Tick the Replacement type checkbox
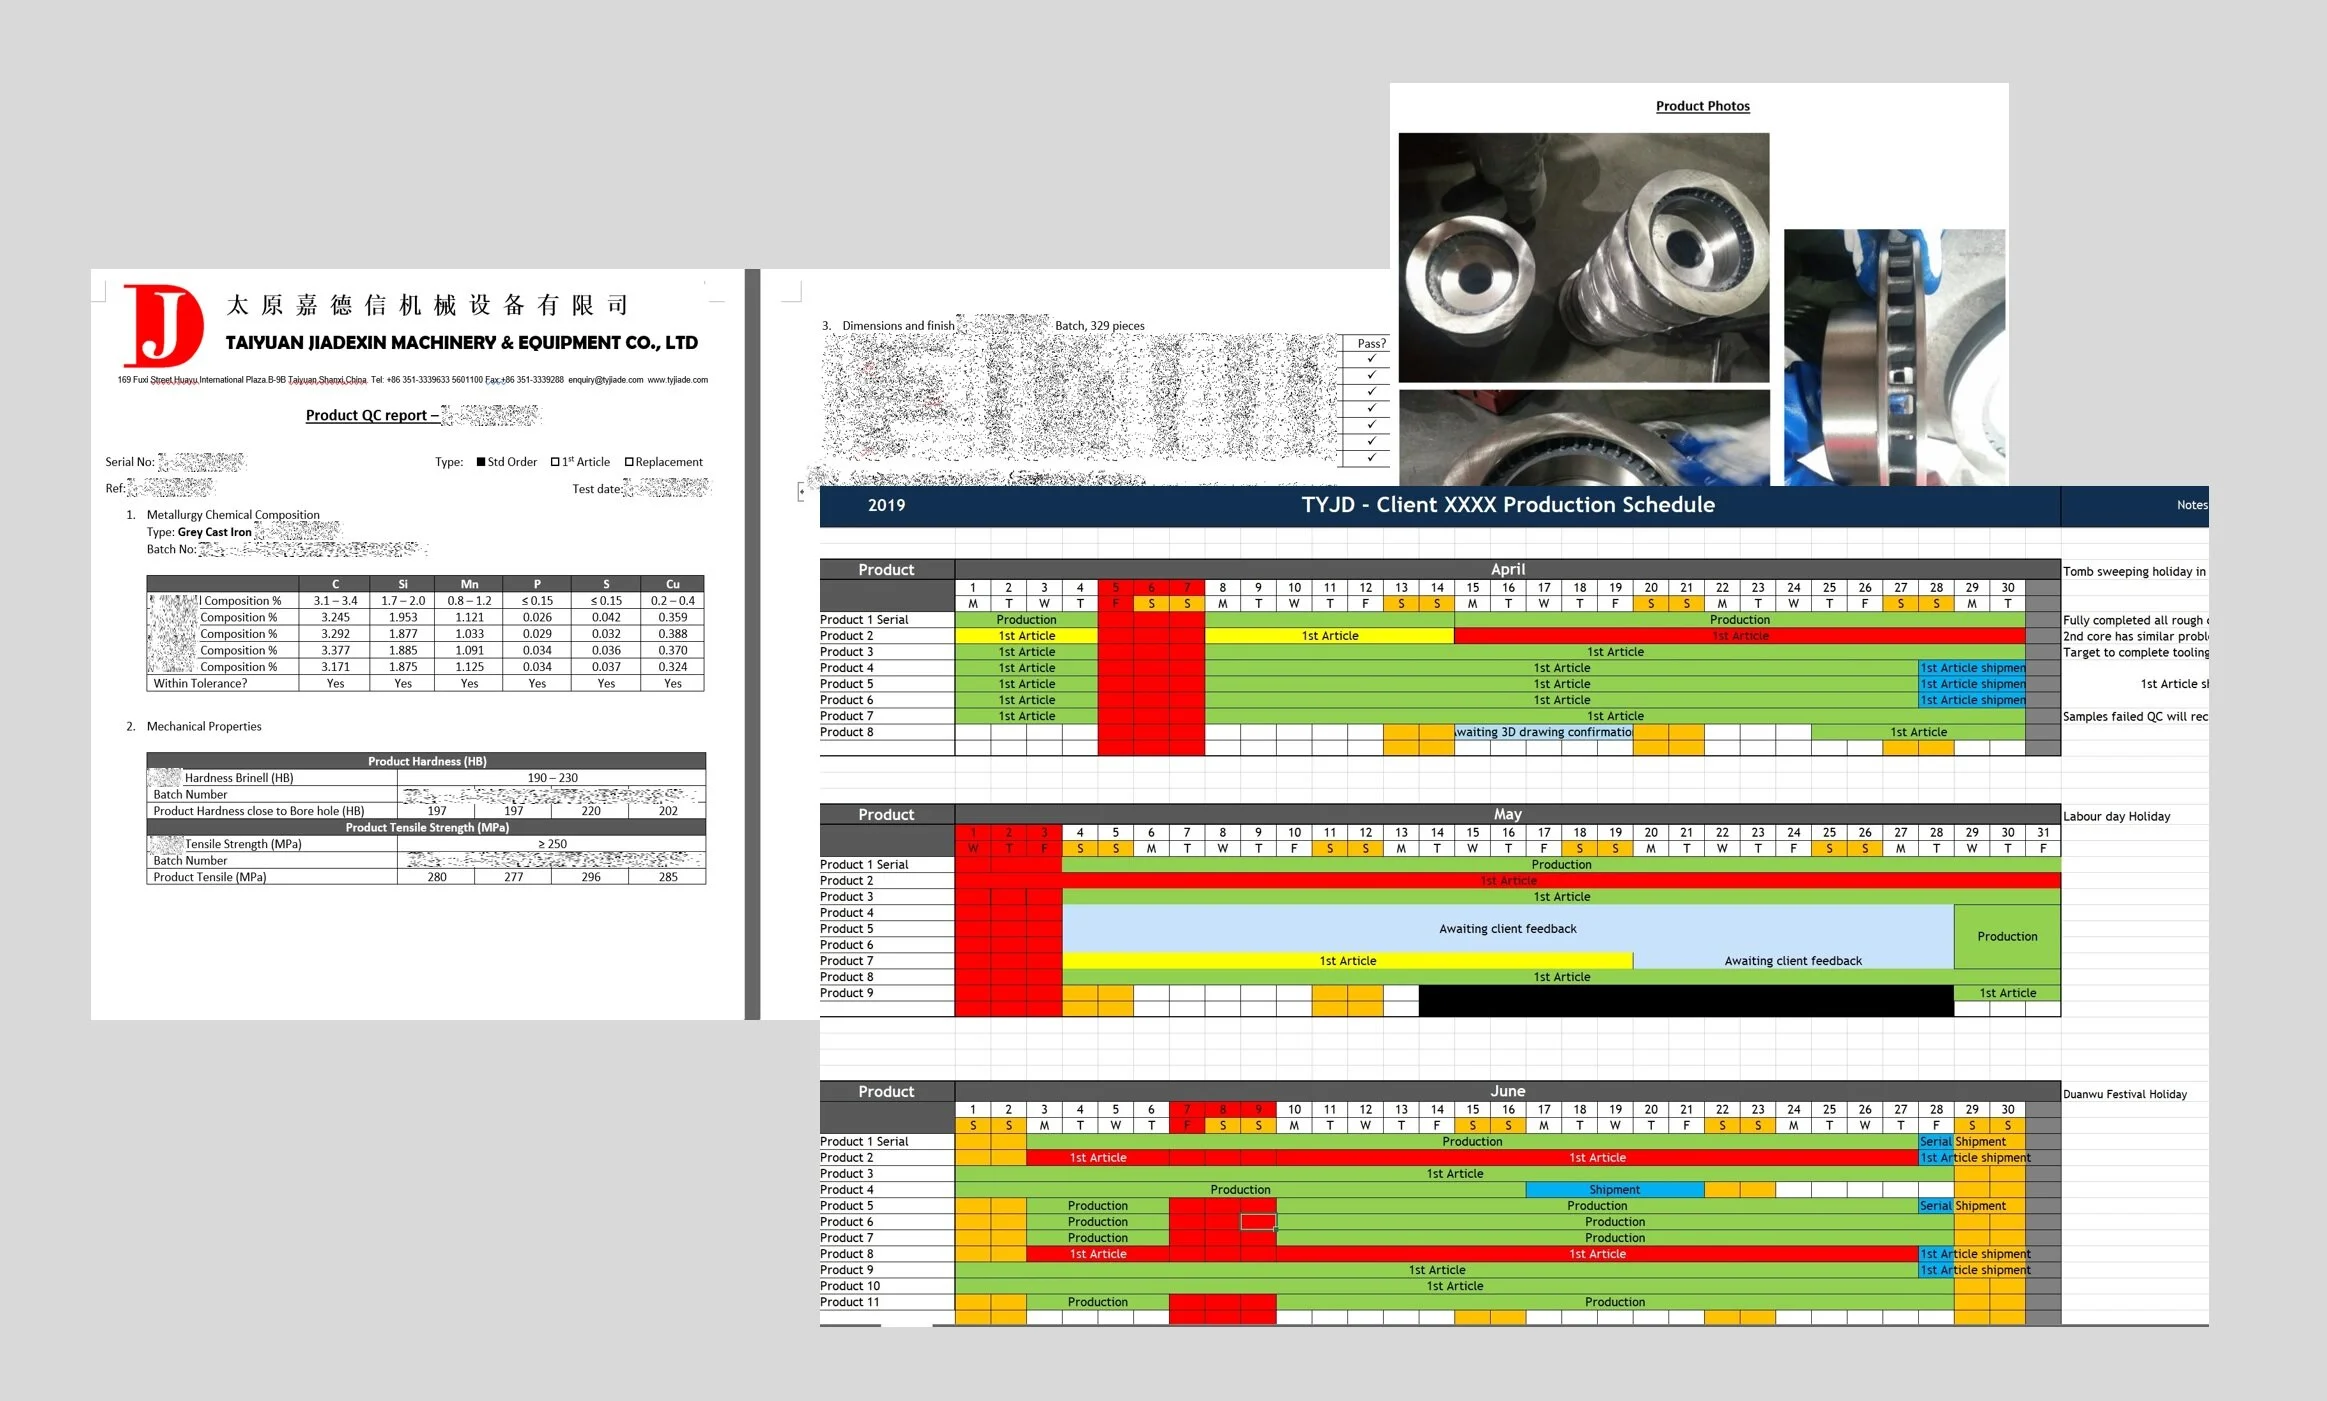Viewport: 2327px width, 1401px height. point(629,462)
